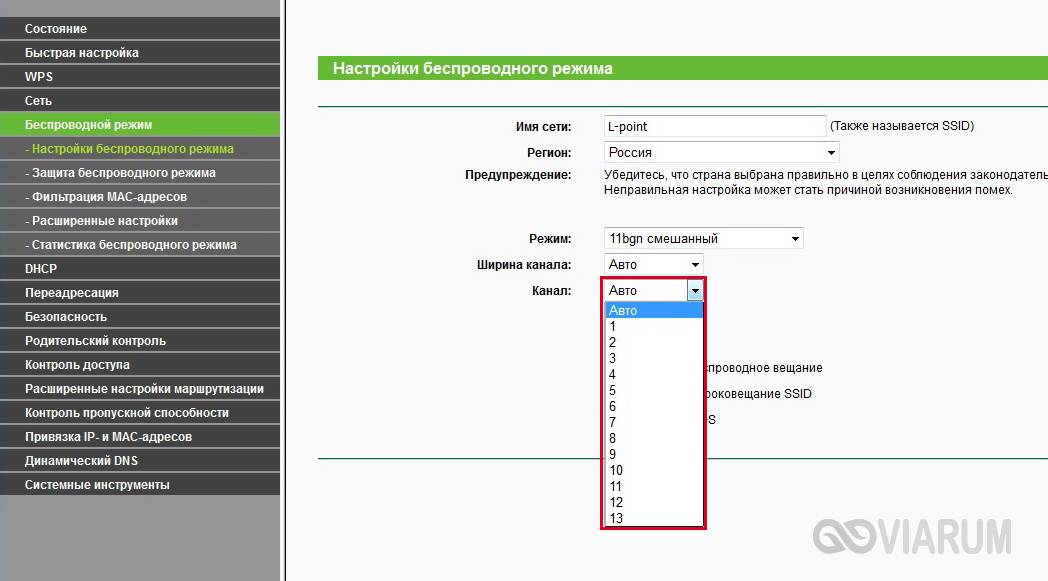Image resolution: width=1048 pixels, height=581 pixels.
Task: Expand the Ширина канала dropdown
Action: (654, 265)
